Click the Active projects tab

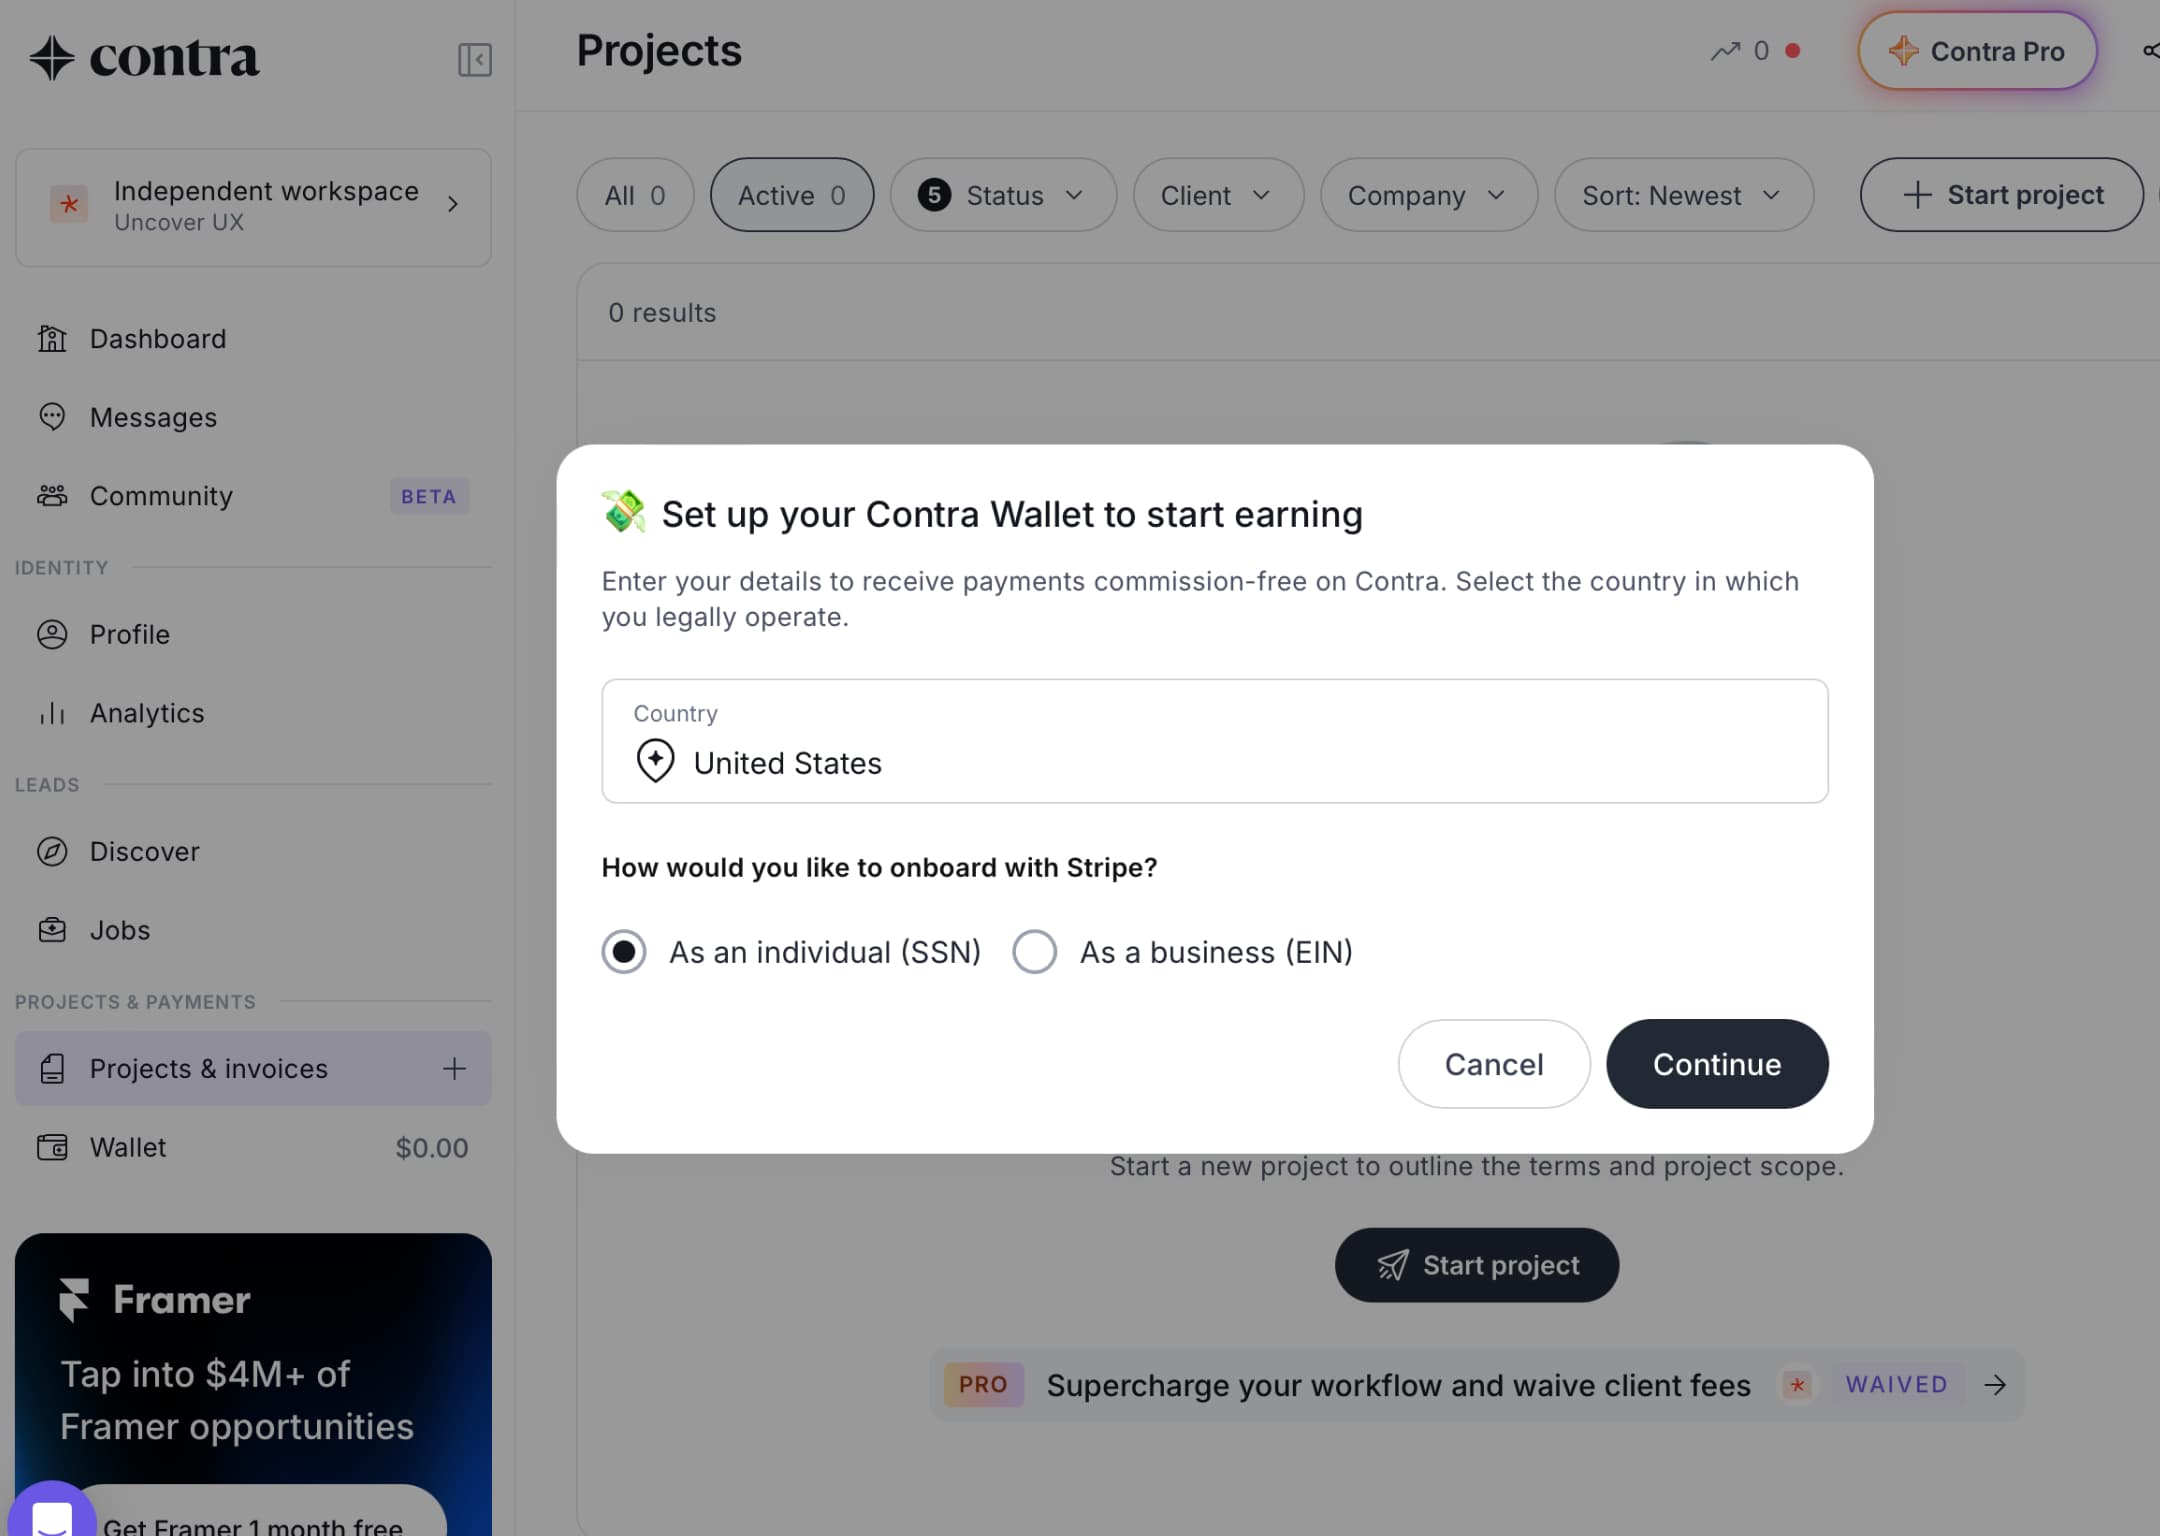(789, 194)
